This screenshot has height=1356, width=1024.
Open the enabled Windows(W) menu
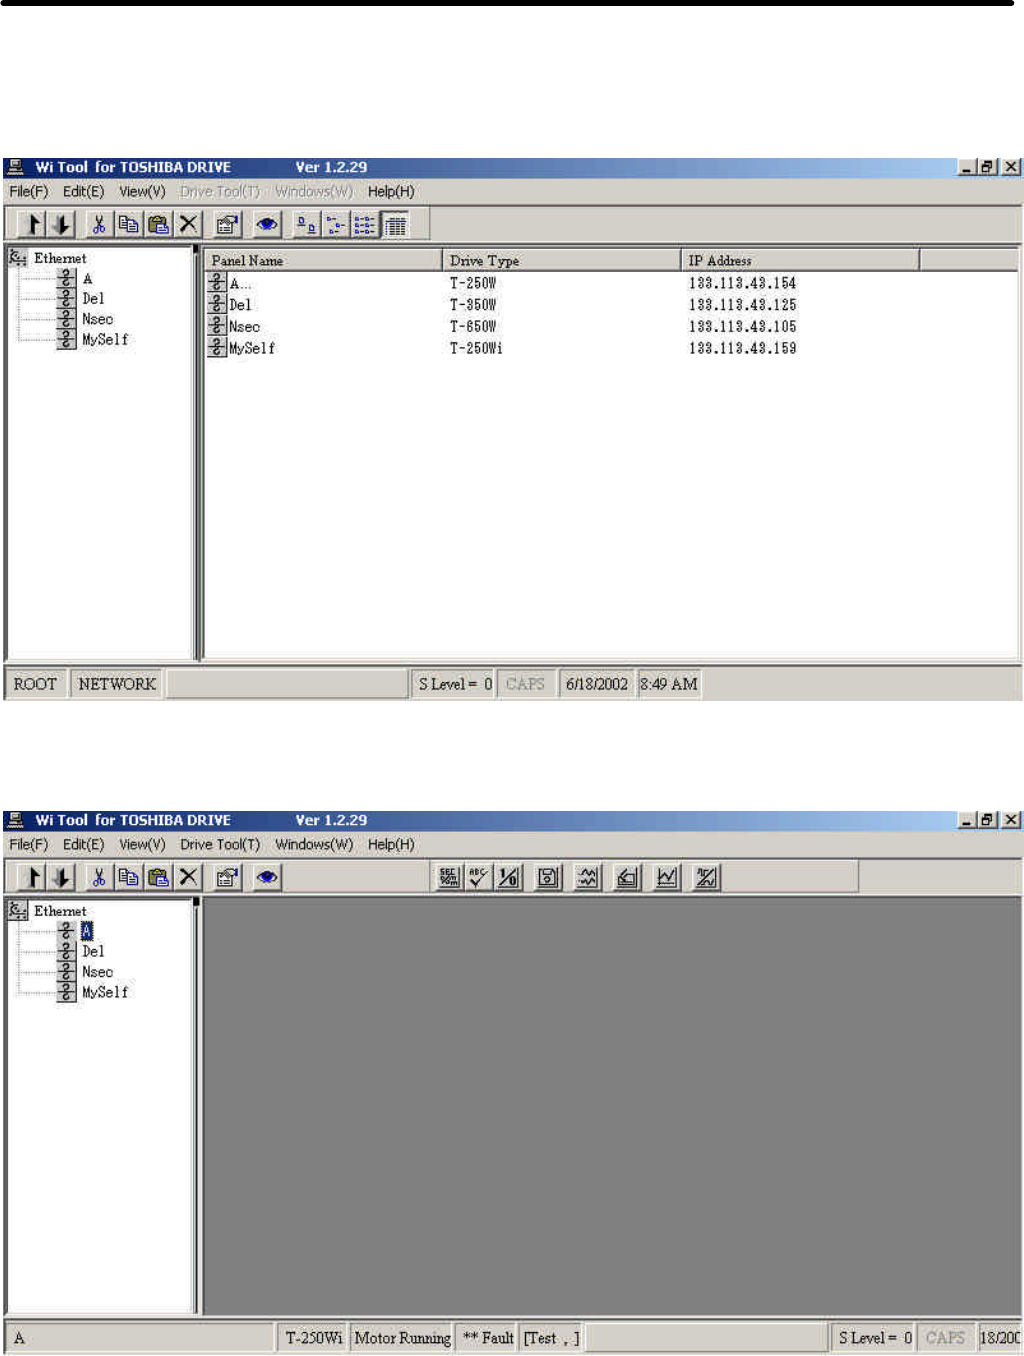[314, 844]
